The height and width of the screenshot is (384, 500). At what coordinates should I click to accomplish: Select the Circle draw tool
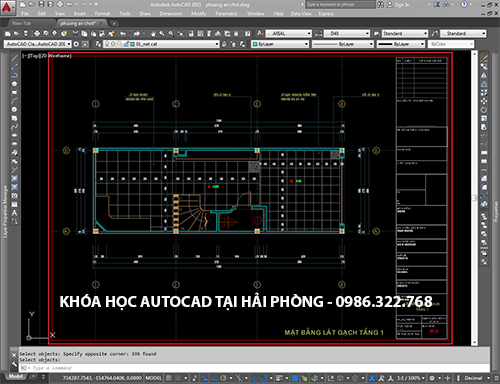click(x=14, y=110)
